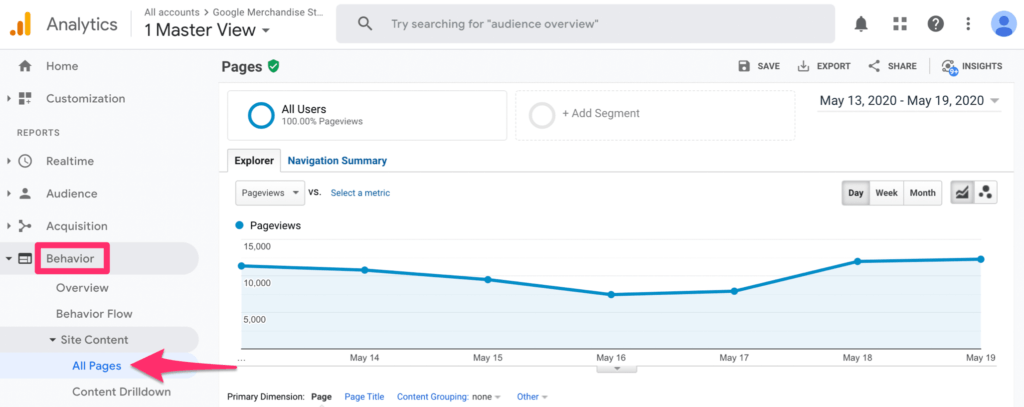Screen dimensions: 1024x407
Task: Collapse the Site Content subsection
Action: point(53,340)
